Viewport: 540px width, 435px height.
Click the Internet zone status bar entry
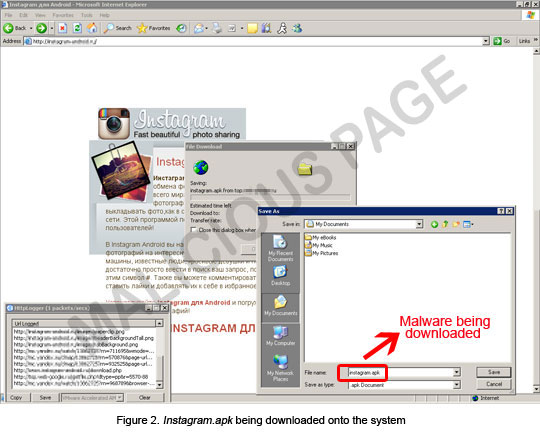tap(486, 398)
